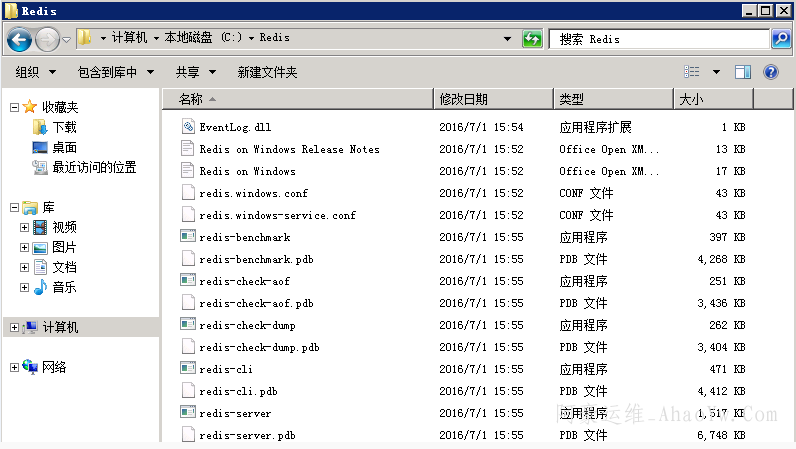Open the 包含到库中 menu
This screenshot has height=449, width=796.
pos(116,72)
